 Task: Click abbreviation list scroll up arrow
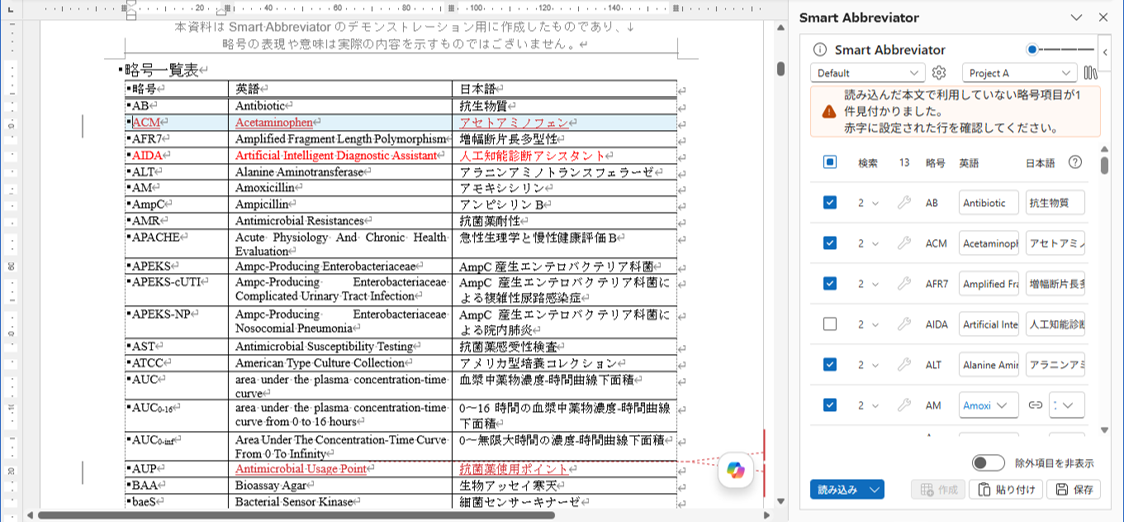point(1105,148)
